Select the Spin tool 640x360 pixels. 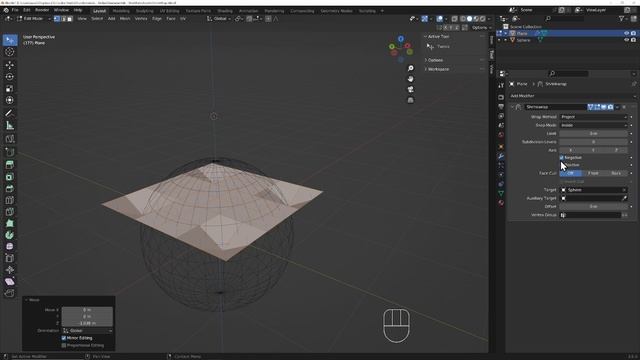pos(10,235)
